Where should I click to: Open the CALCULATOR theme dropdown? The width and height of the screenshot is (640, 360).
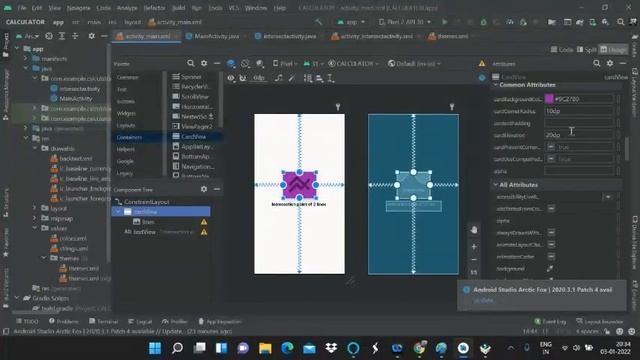pos(353,64)
